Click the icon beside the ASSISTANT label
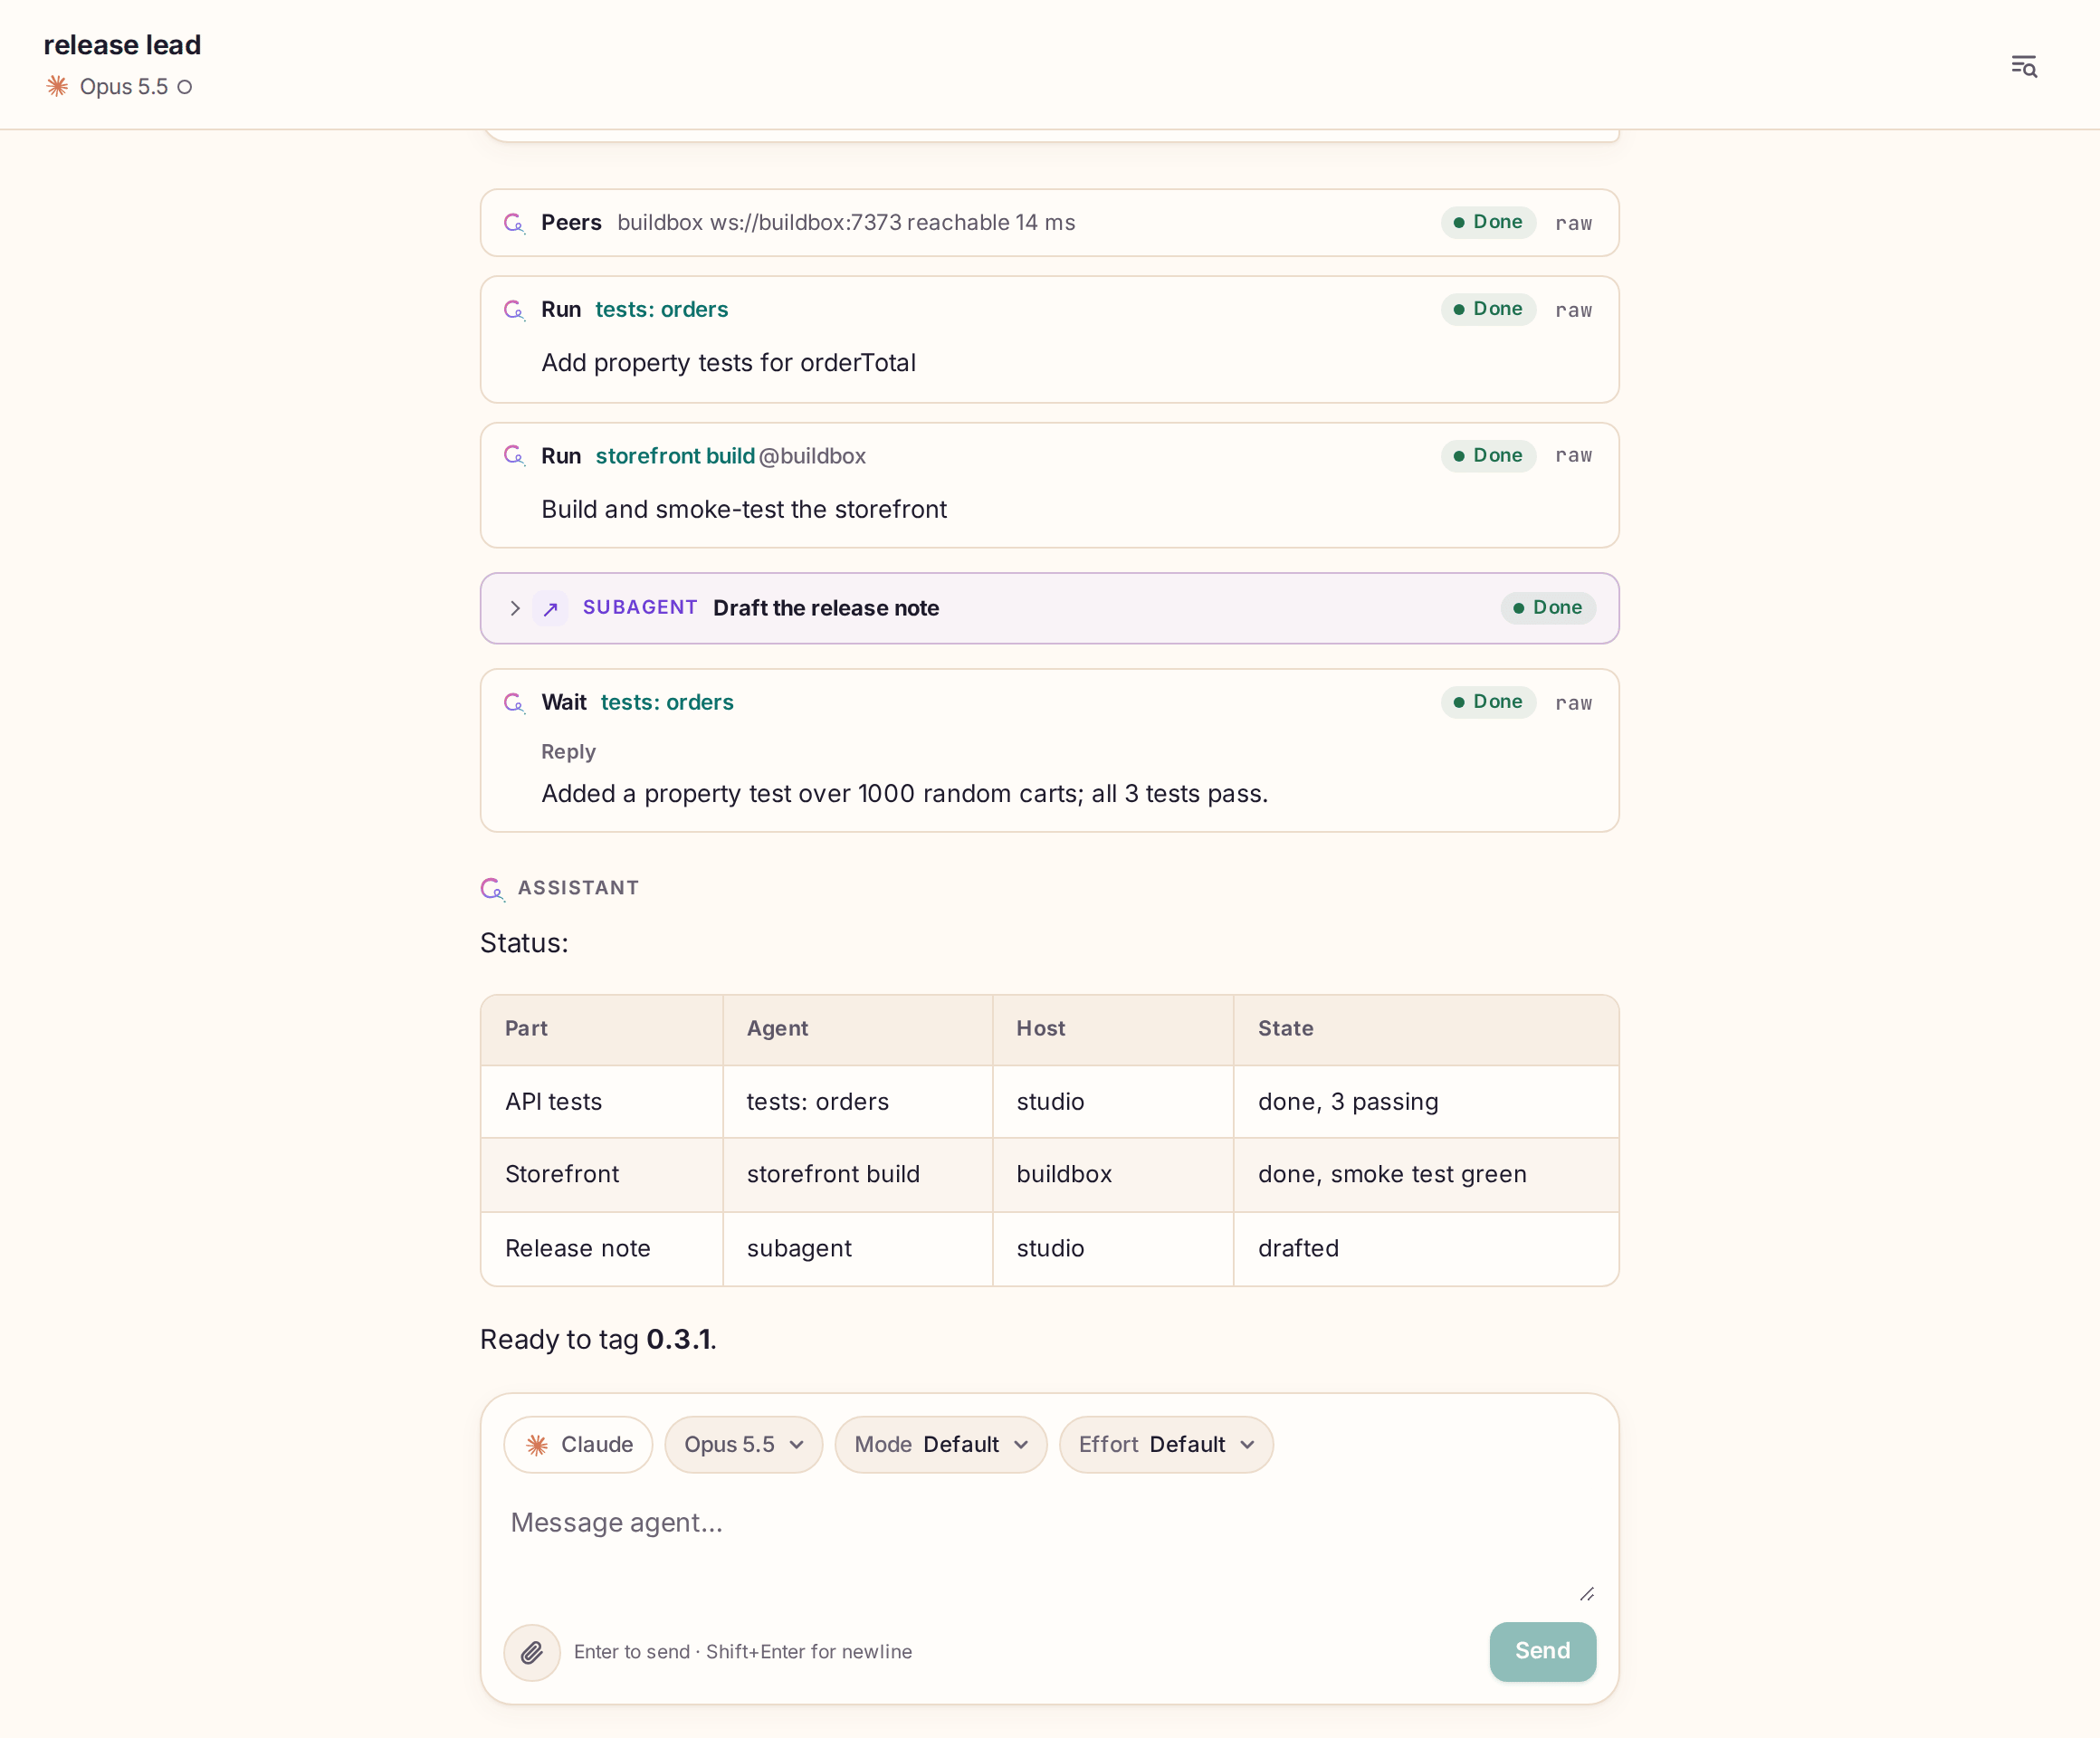Image resolution: width=2100 pixels, height=1738 pixels. [x=492, y=888]
